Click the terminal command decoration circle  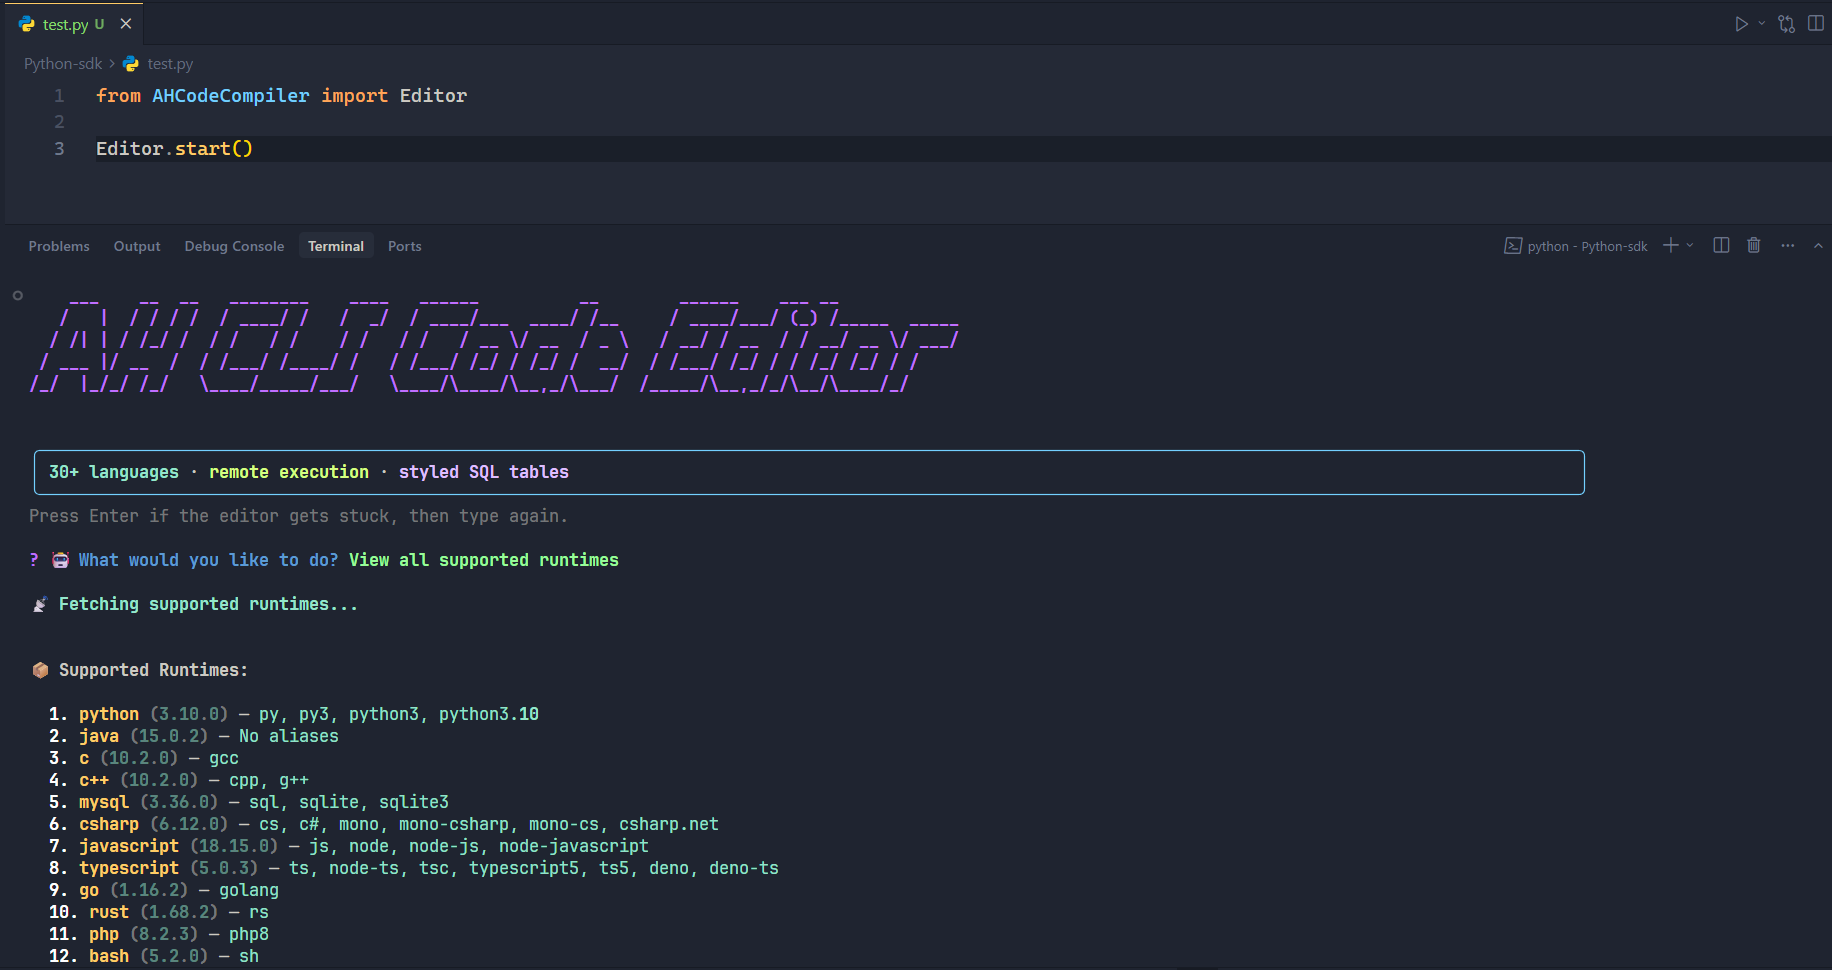18,295
